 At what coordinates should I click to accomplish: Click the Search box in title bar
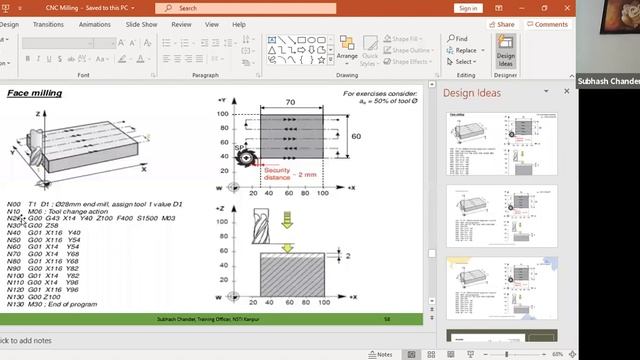point(245,8)
